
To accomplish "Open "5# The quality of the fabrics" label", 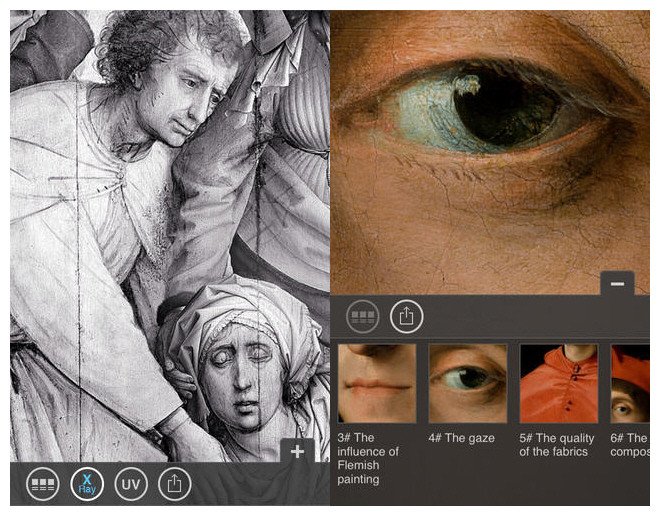I will (556, 445).
